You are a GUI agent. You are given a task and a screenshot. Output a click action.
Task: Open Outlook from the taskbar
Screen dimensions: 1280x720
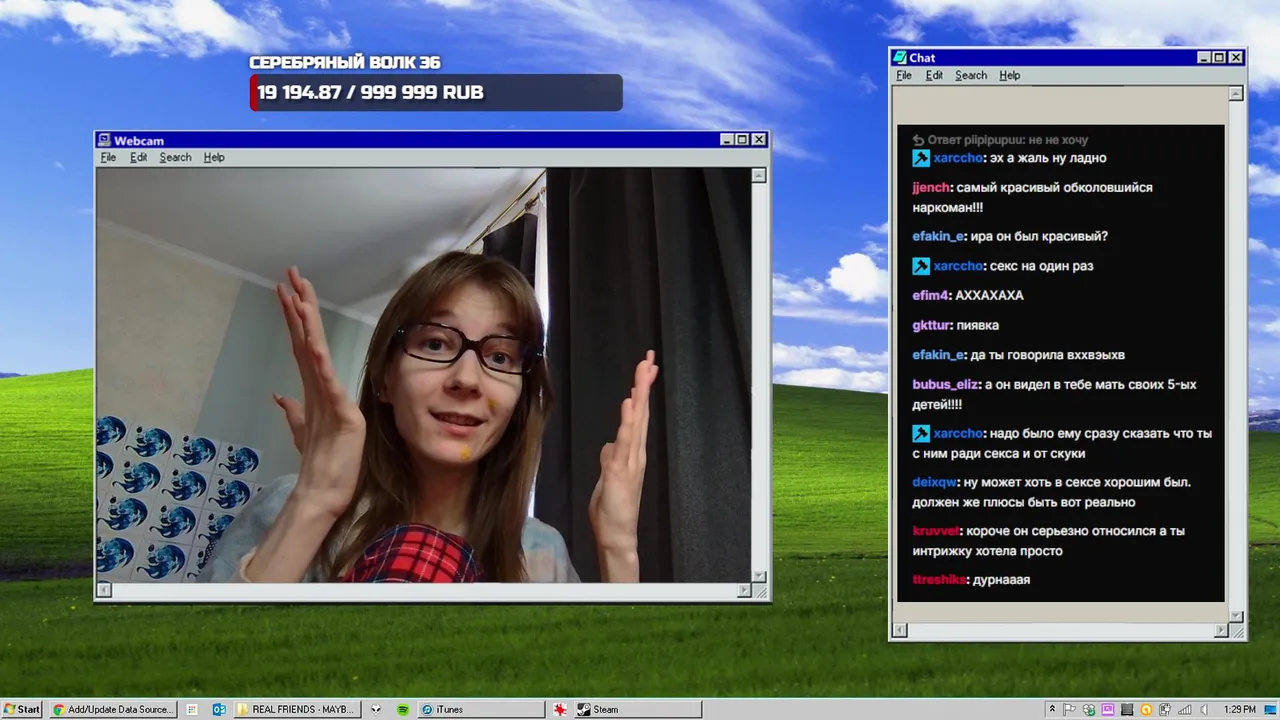point(218,709)
